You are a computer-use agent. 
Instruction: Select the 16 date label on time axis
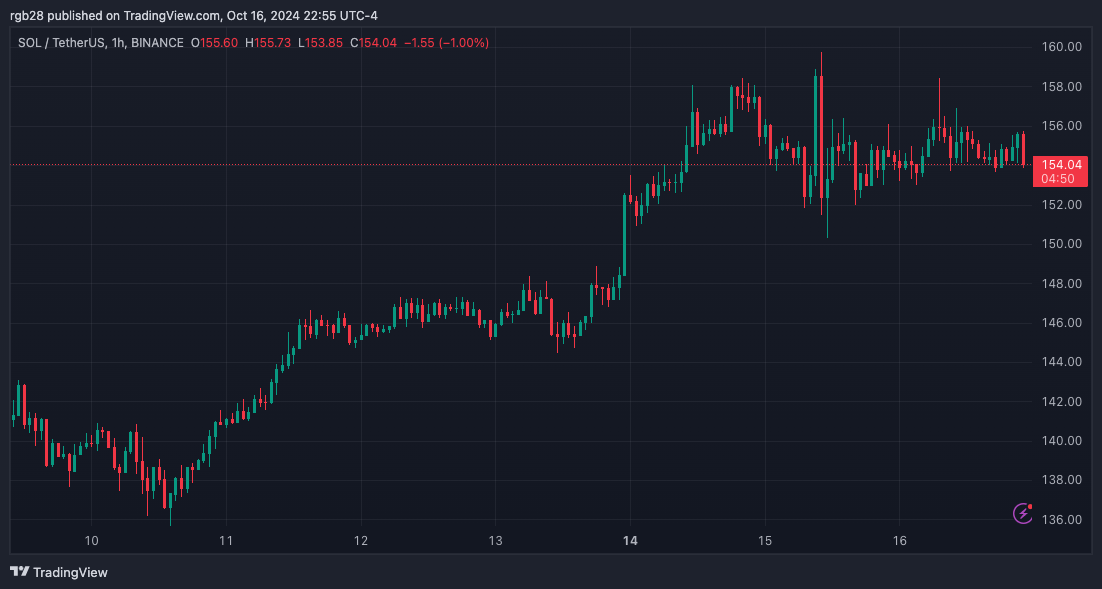tap(899, 541)
